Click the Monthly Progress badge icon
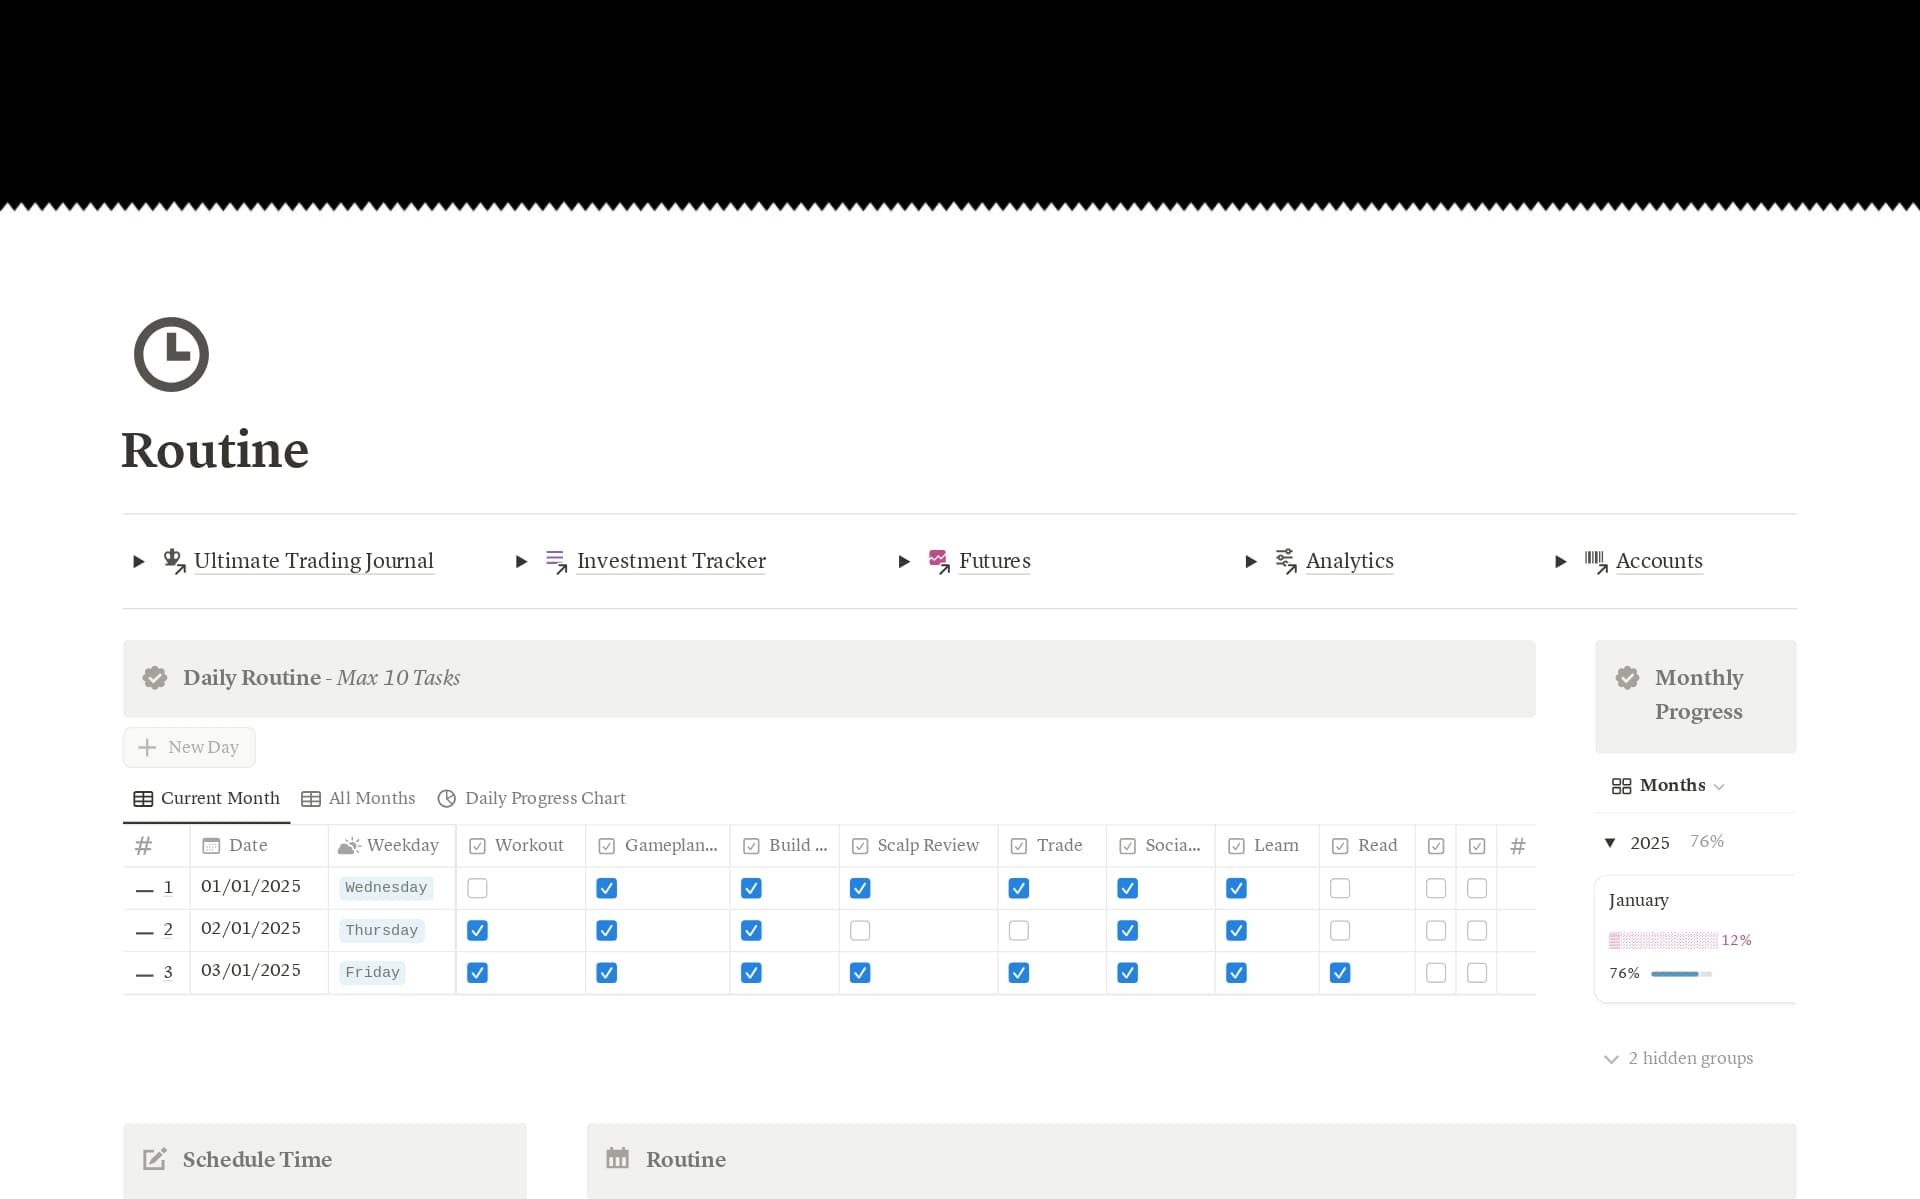 pos(1627,678)
